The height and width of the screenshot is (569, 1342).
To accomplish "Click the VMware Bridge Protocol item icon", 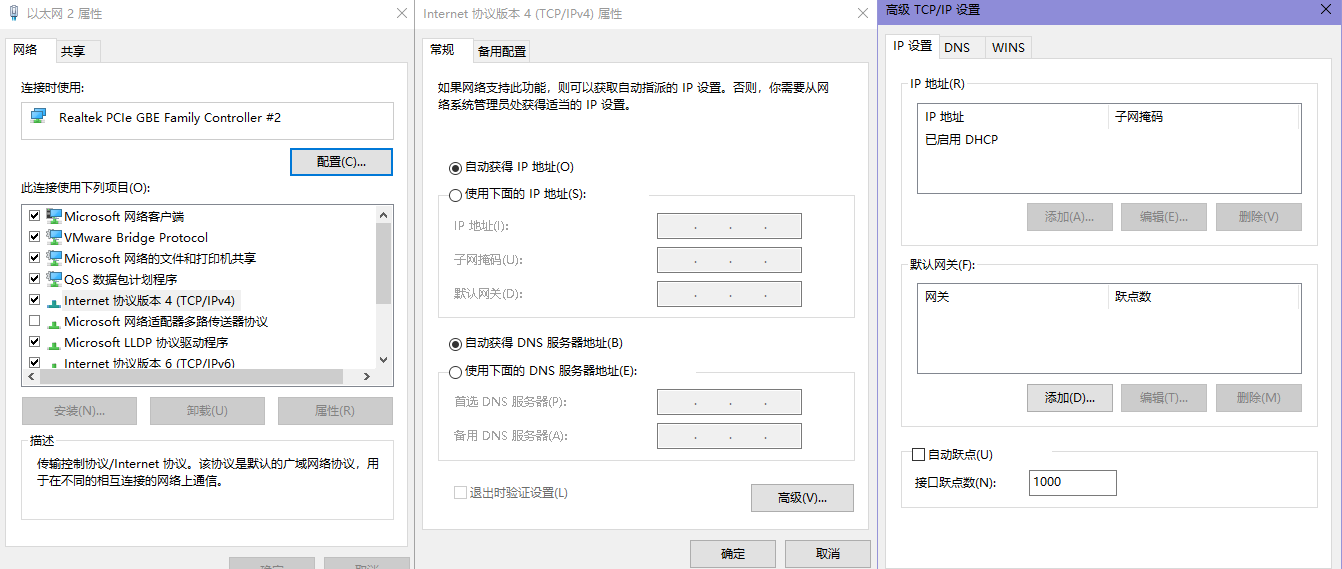I will [54, 237].
